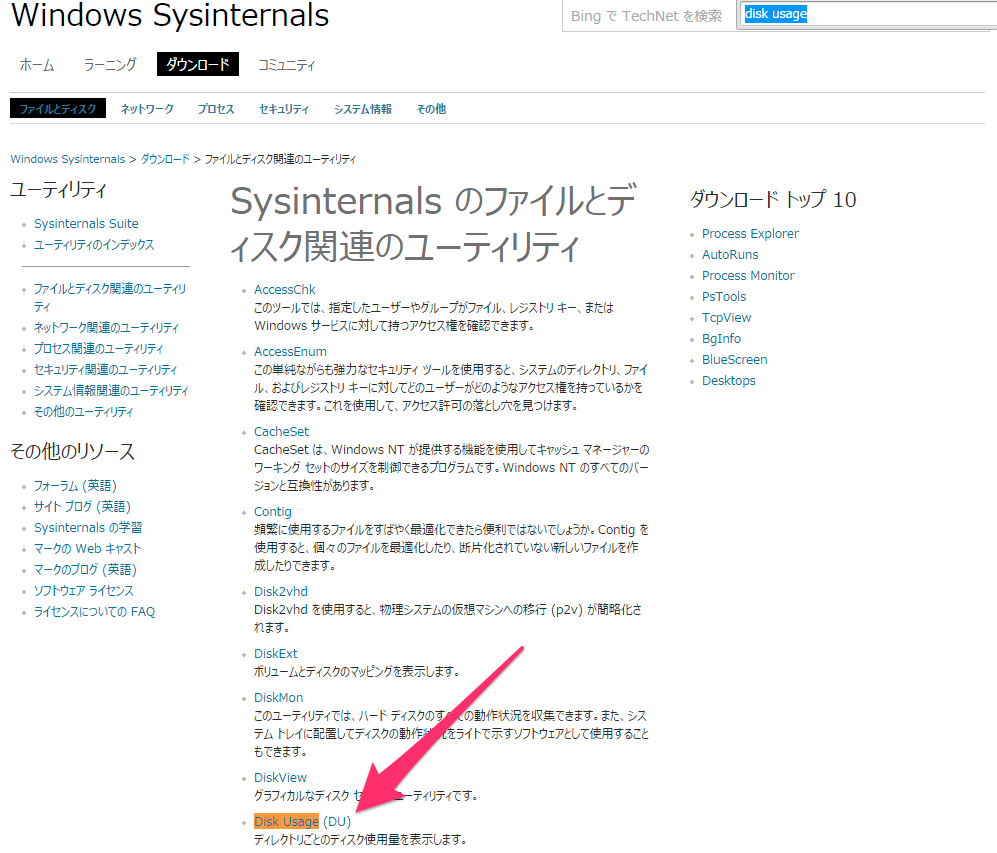The height and width of the screenshot is (853, 997).
Task: Open プロセス関連のユーティリティ link
Action: (x=99, y=348)
